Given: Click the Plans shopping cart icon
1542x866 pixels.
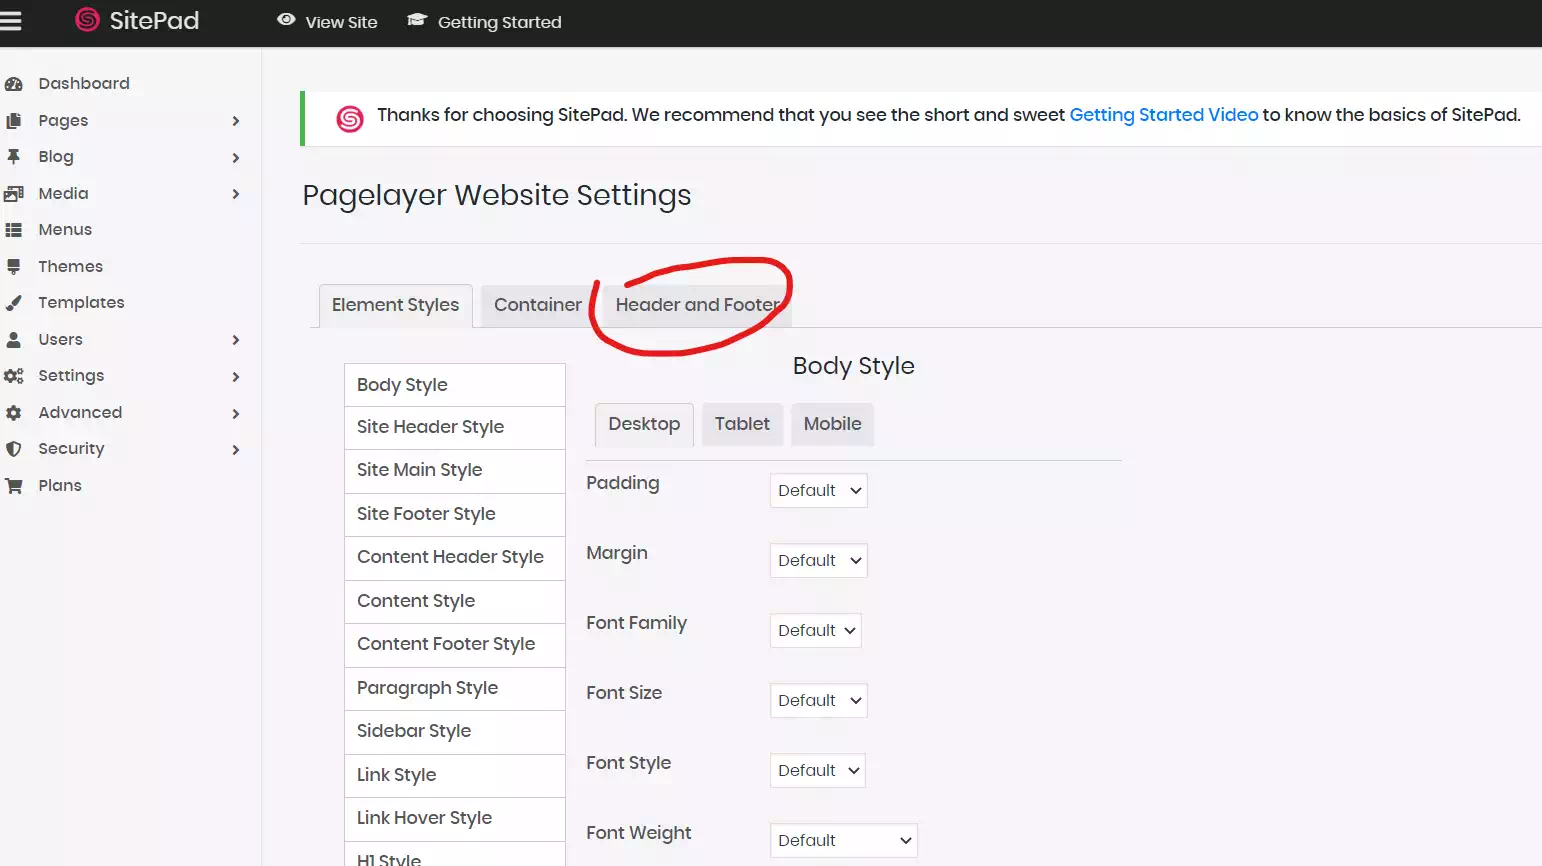Looking at the screenshot, I should [14, 486].
